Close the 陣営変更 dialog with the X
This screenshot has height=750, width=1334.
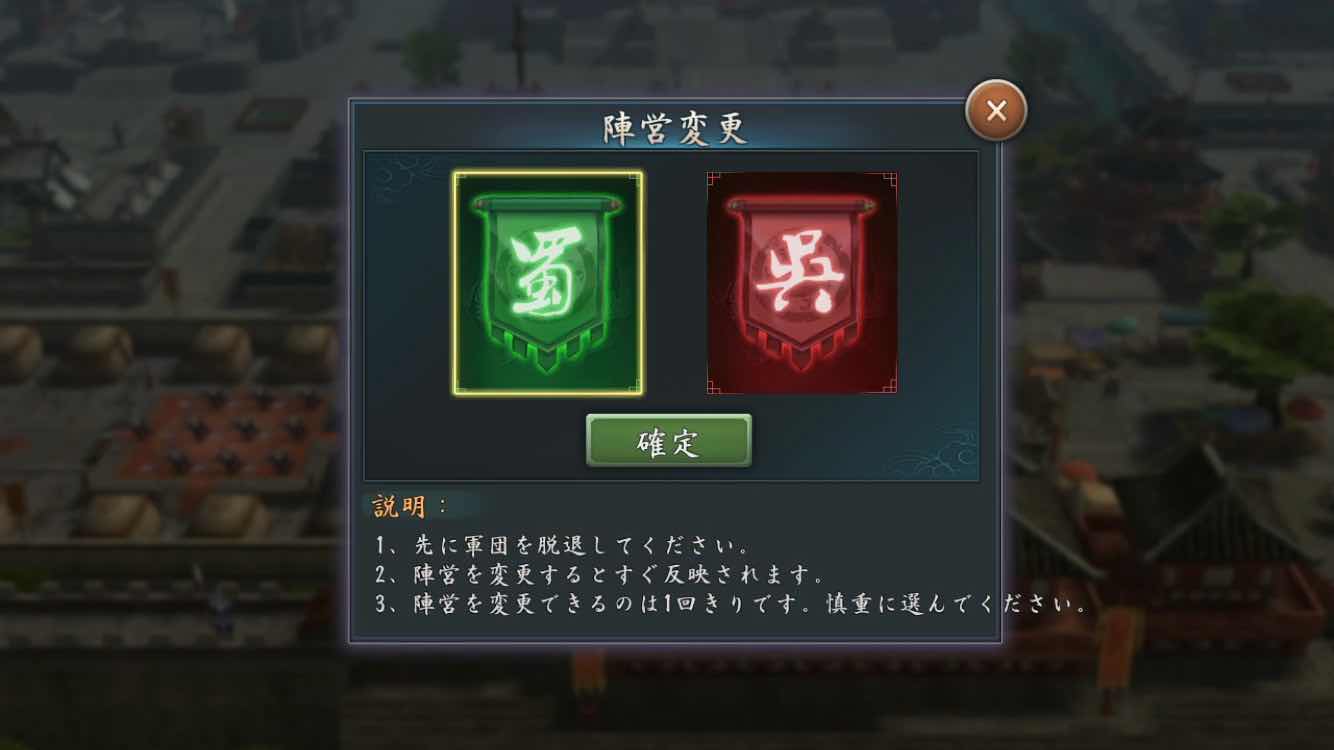[996, 110]
